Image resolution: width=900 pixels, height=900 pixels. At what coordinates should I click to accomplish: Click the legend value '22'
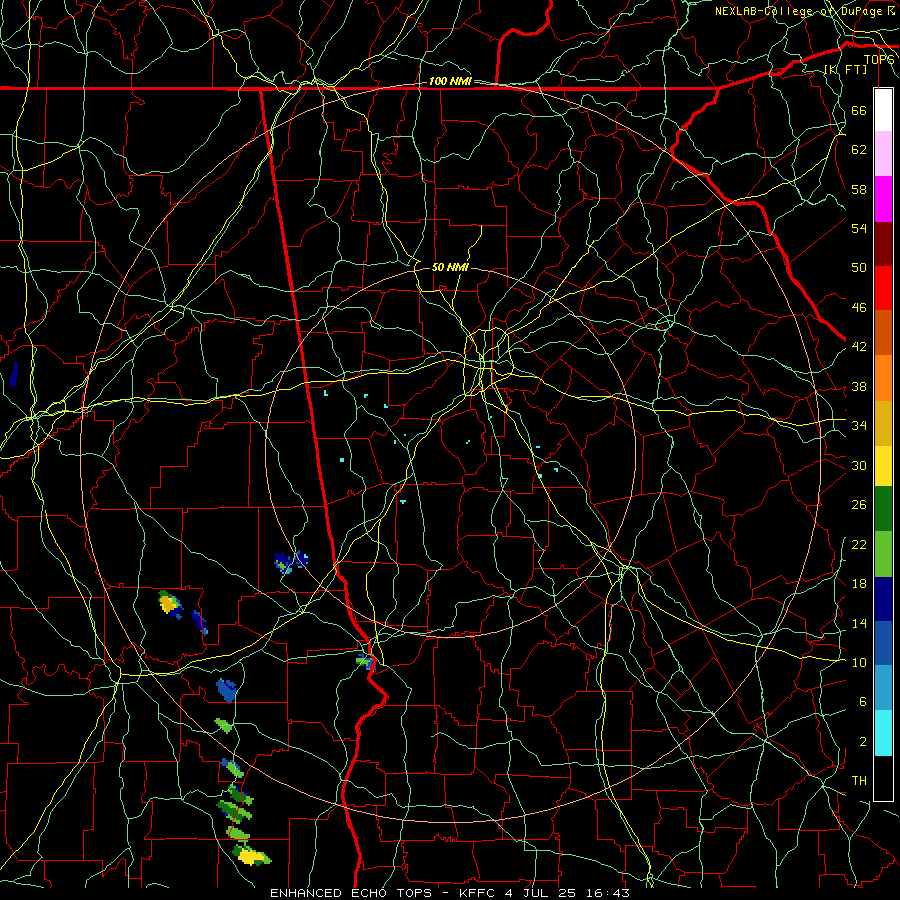coord(859,545)
